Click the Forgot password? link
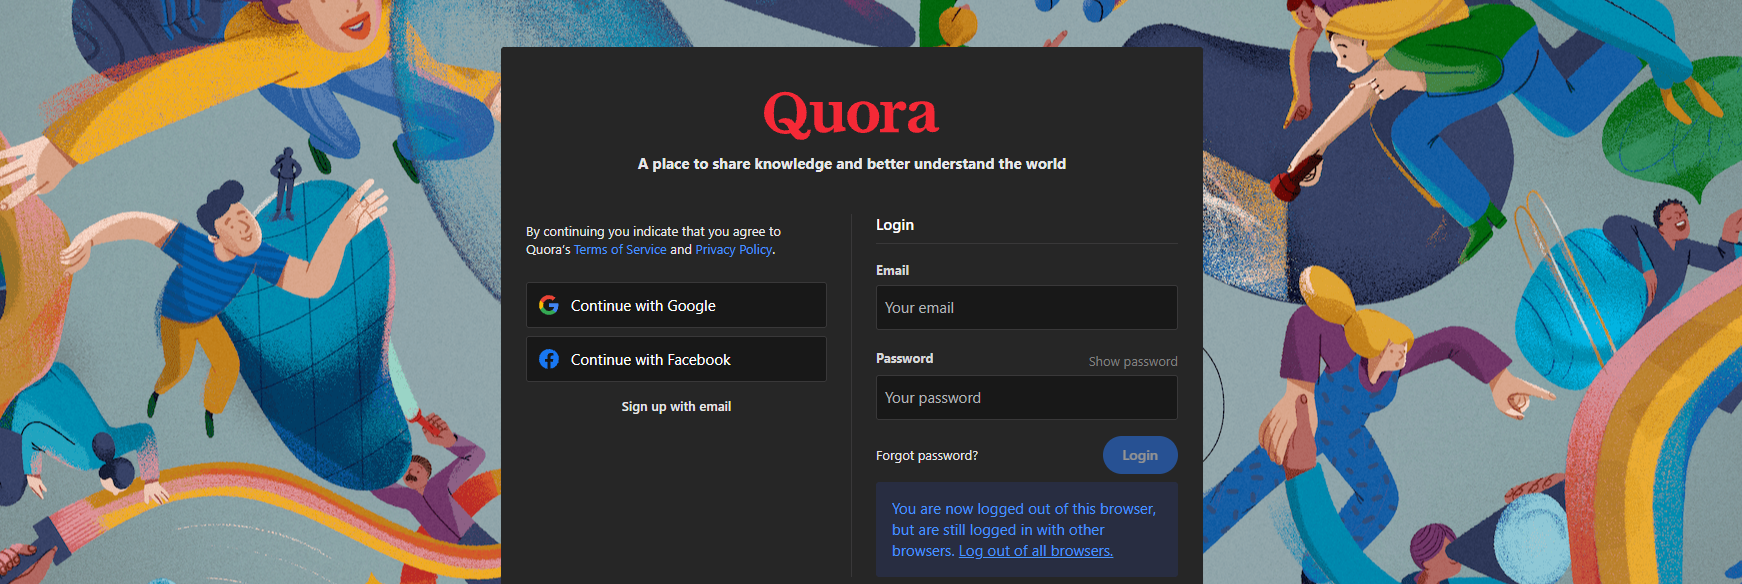Viewport: 1742px width, 584px height. pos(927,455)
